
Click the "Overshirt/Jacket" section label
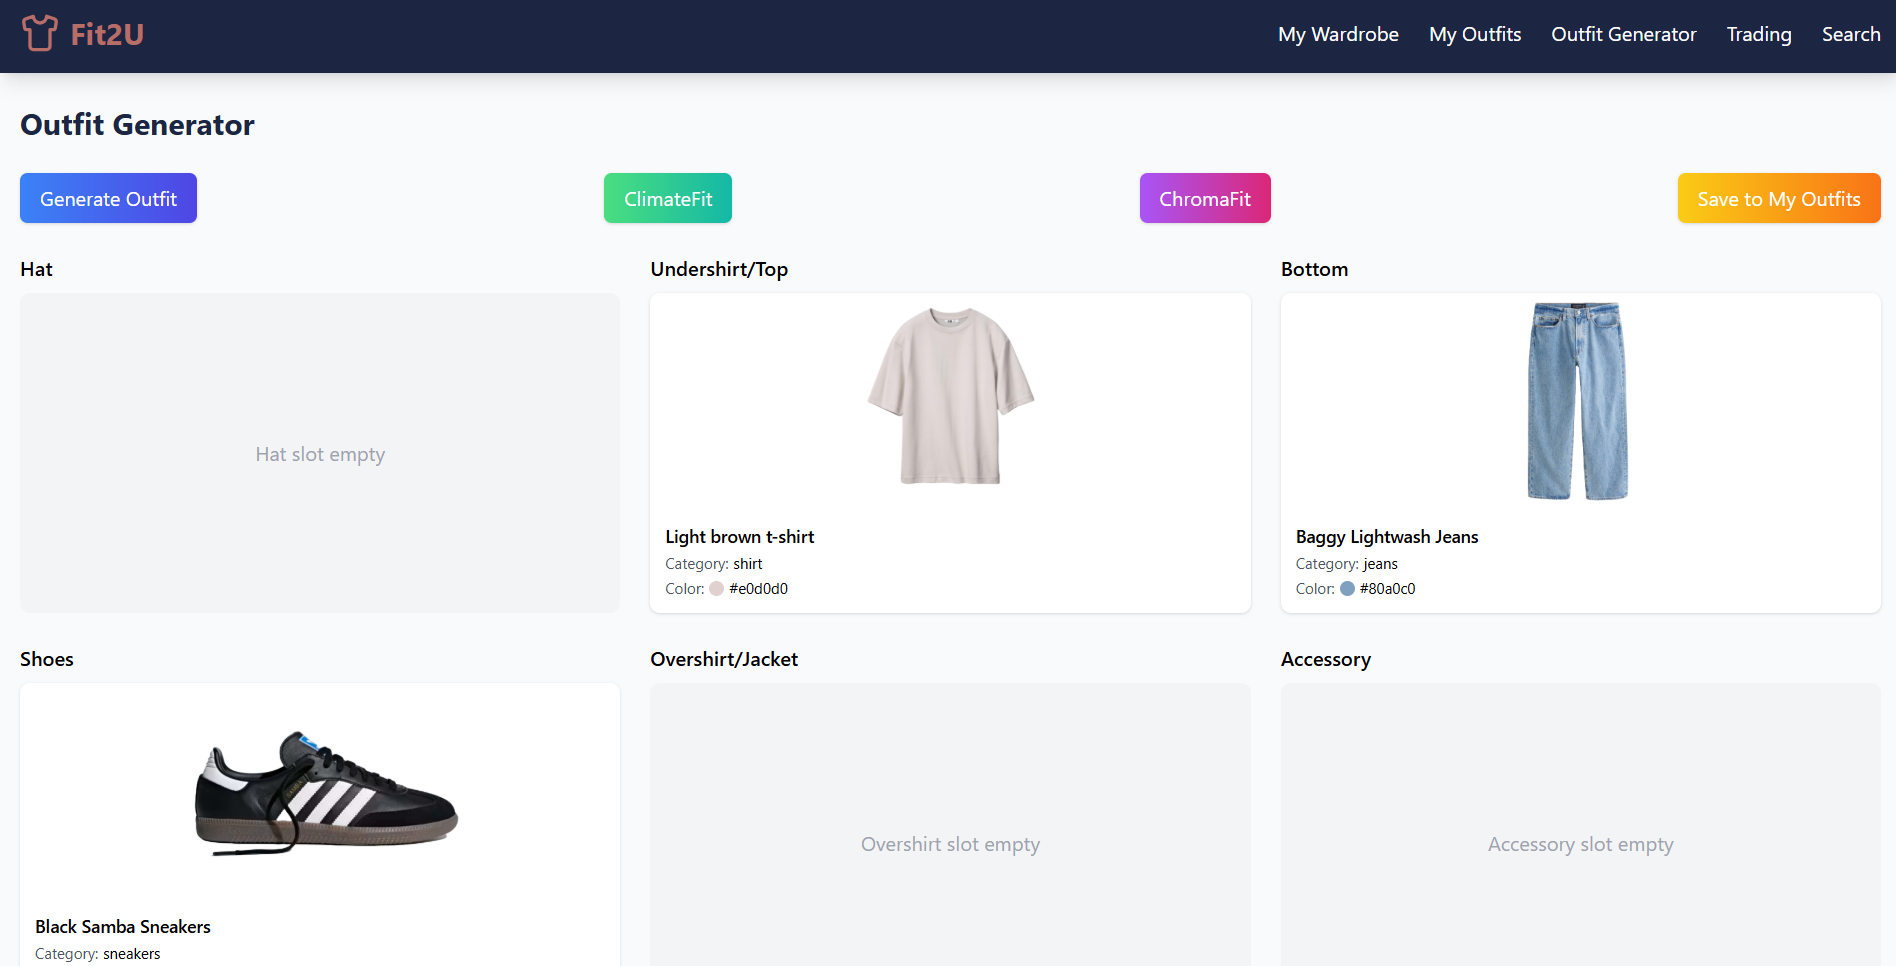coord(724,659)
